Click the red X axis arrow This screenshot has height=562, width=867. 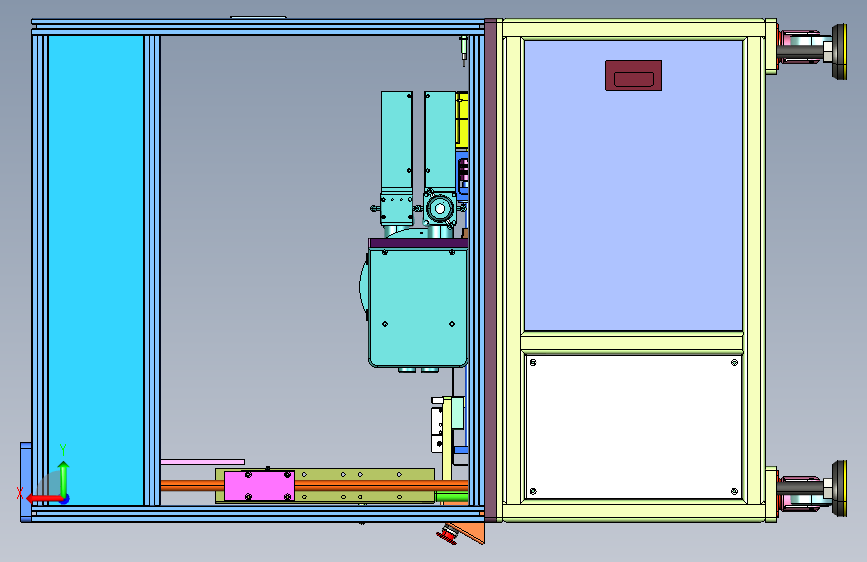click(44, 499)
